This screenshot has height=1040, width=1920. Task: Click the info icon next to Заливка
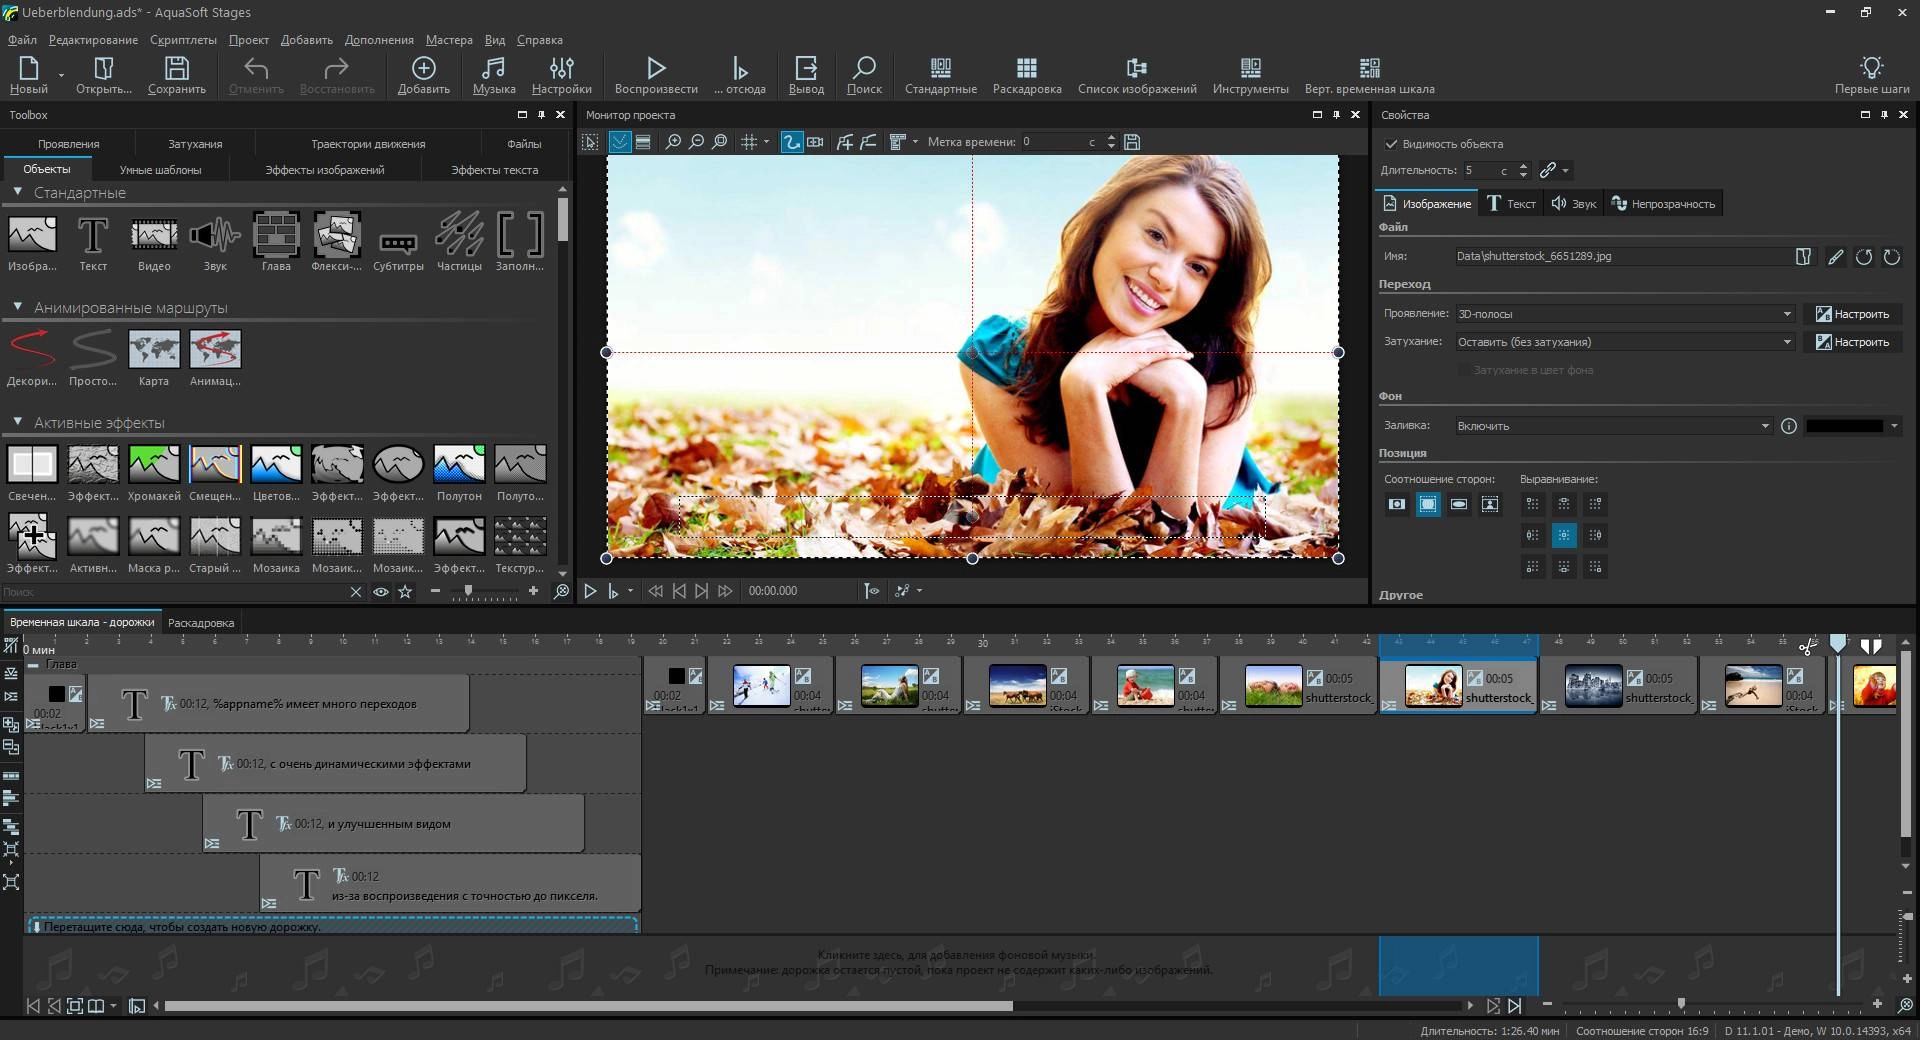1789,426
